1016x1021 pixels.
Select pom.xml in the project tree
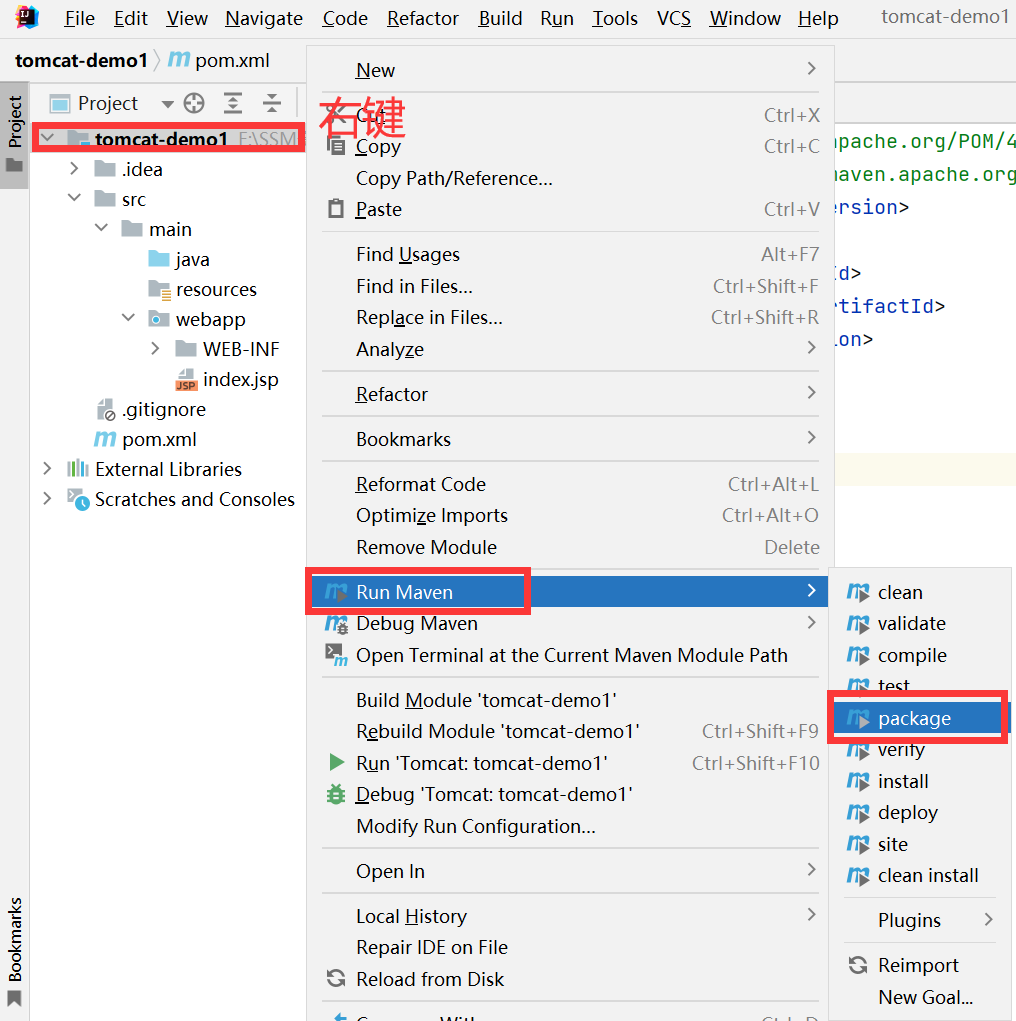[145, 439]
